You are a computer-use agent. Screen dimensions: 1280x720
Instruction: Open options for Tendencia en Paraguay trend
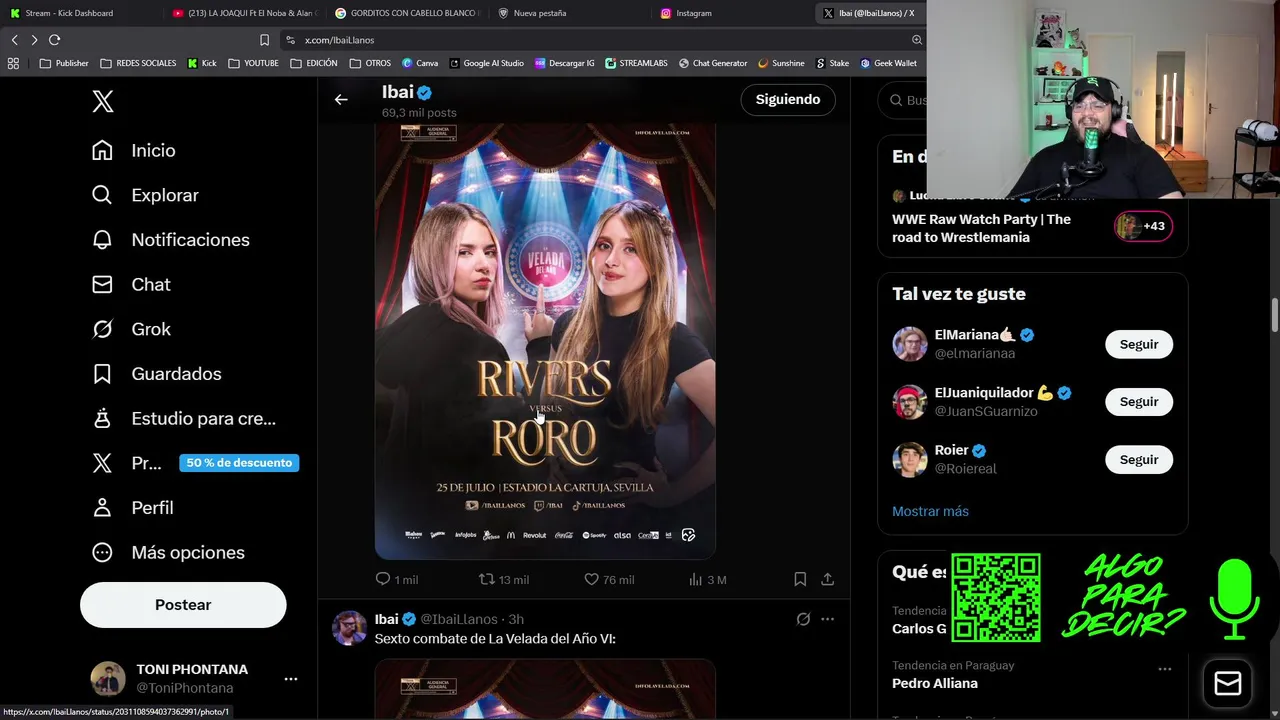(1164, 669)
